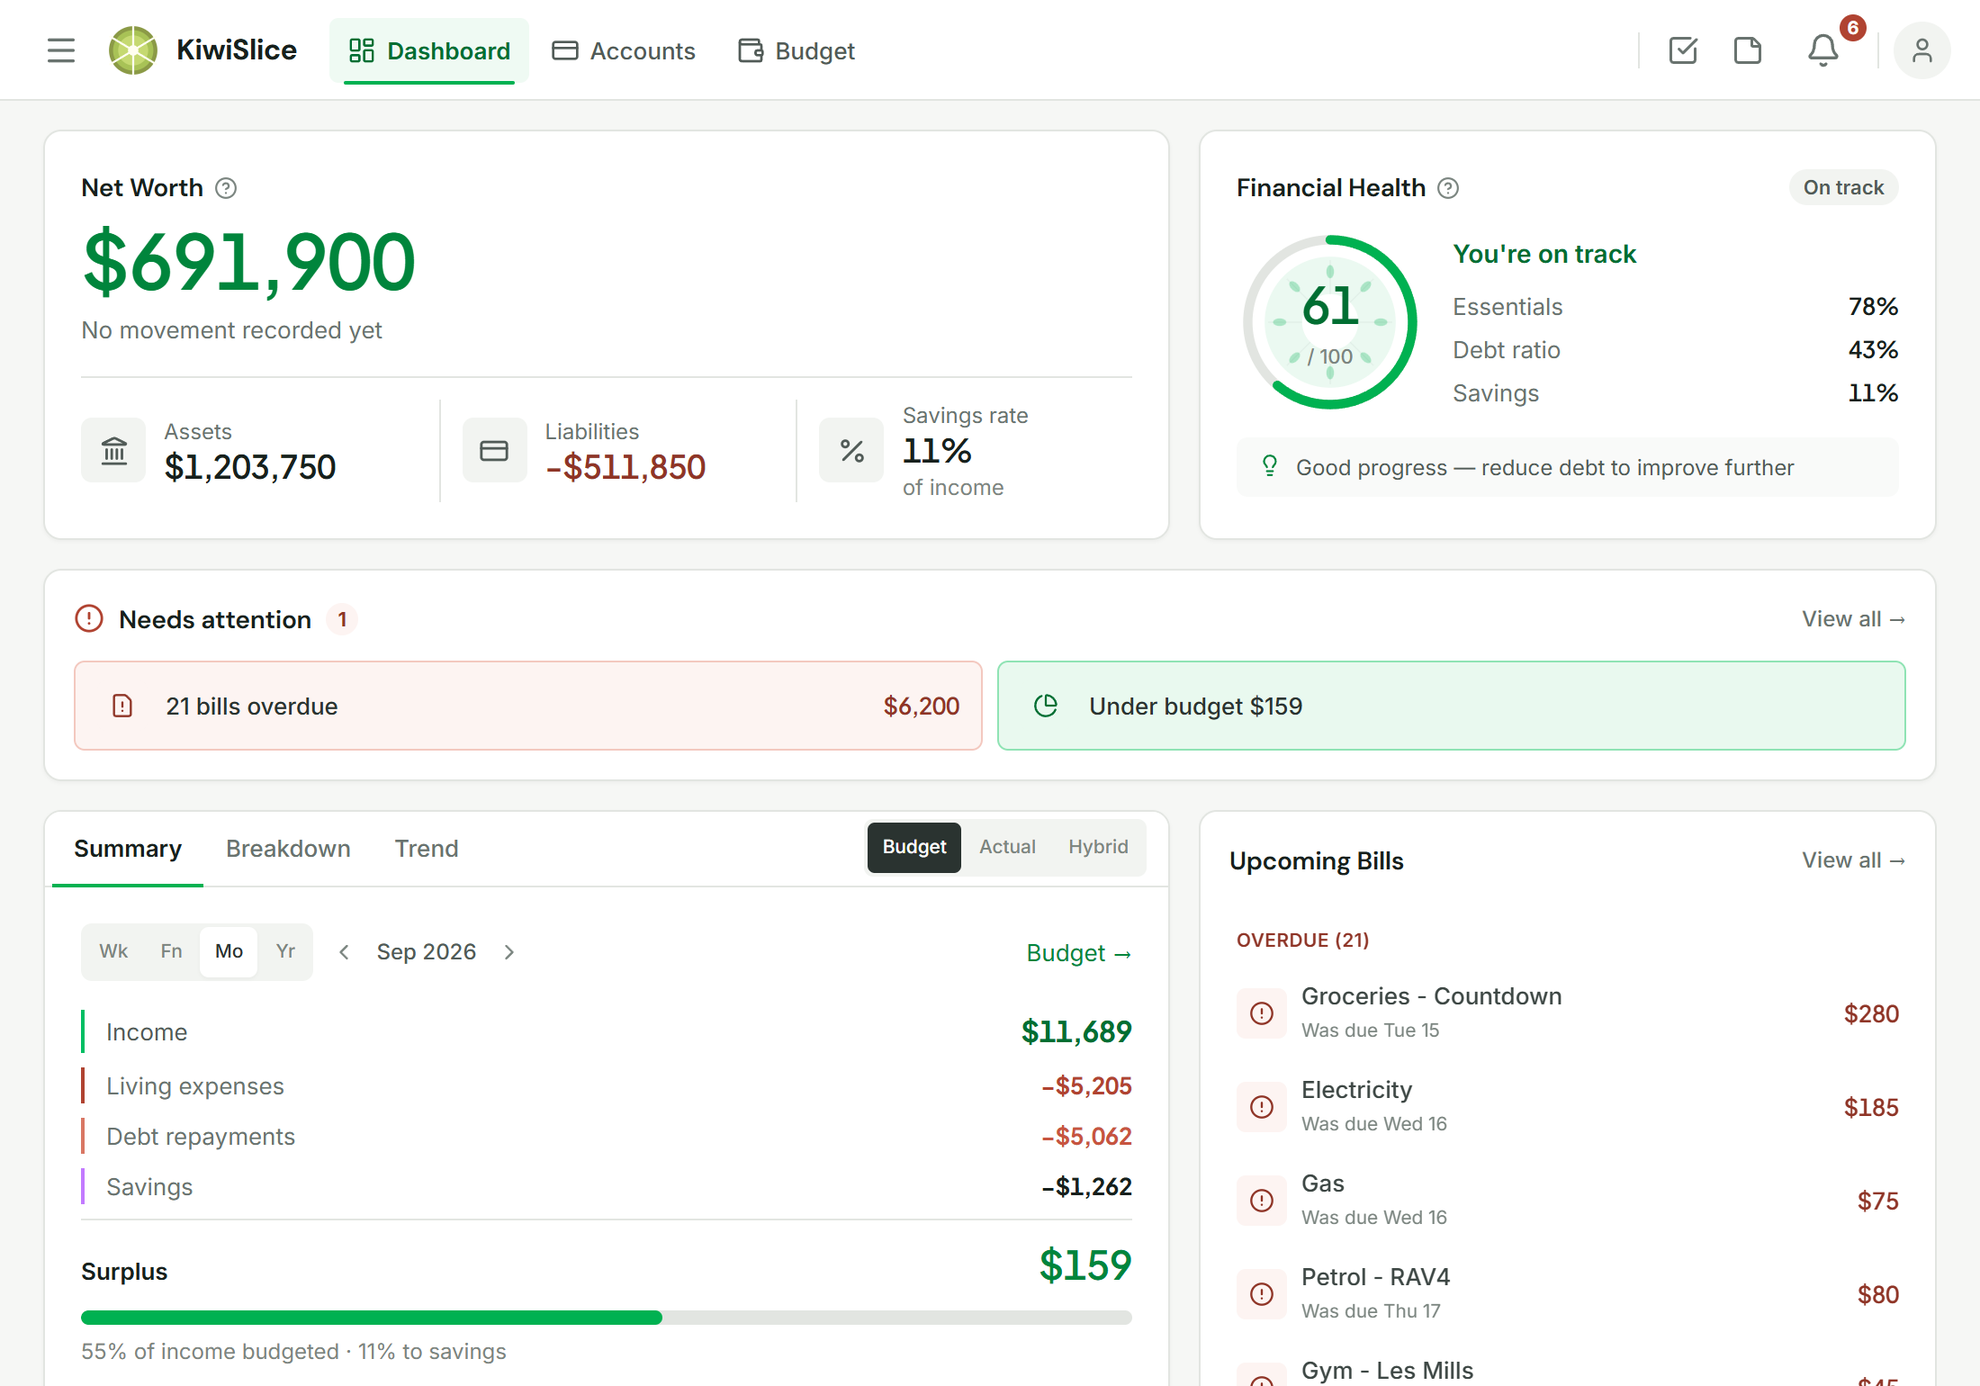
Task: Open the tasks checkbox icon in header
Action: coord(1683,50)
